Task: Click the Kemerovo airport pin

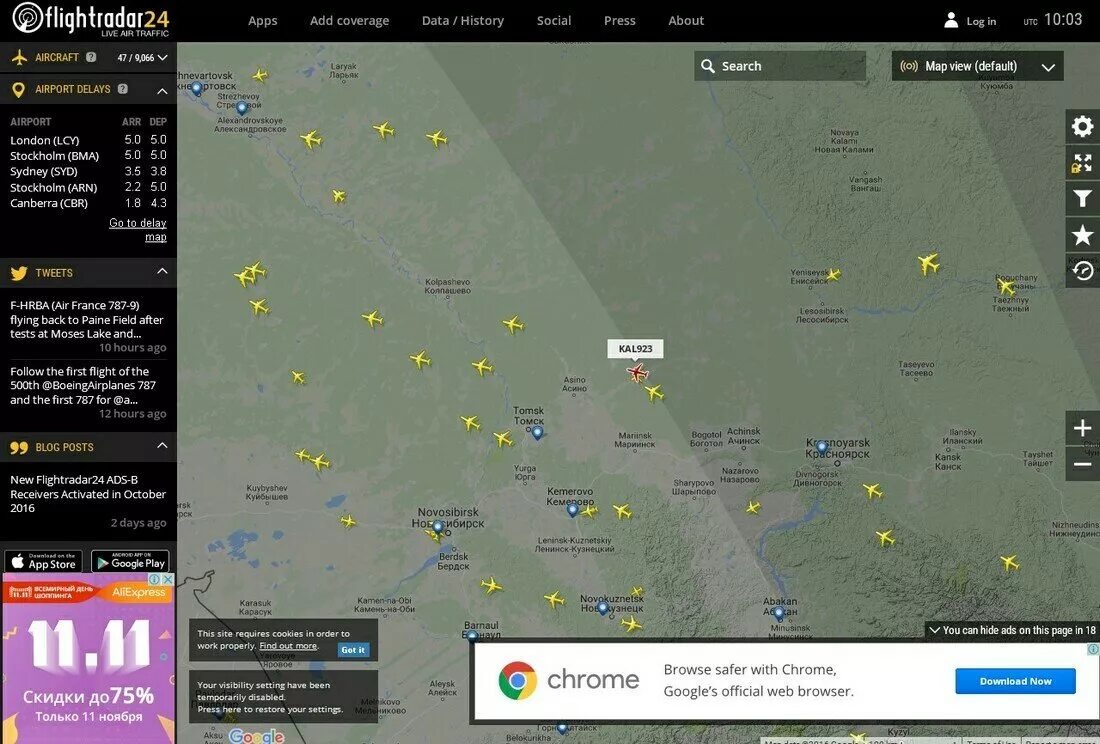Action: (572, 510)
